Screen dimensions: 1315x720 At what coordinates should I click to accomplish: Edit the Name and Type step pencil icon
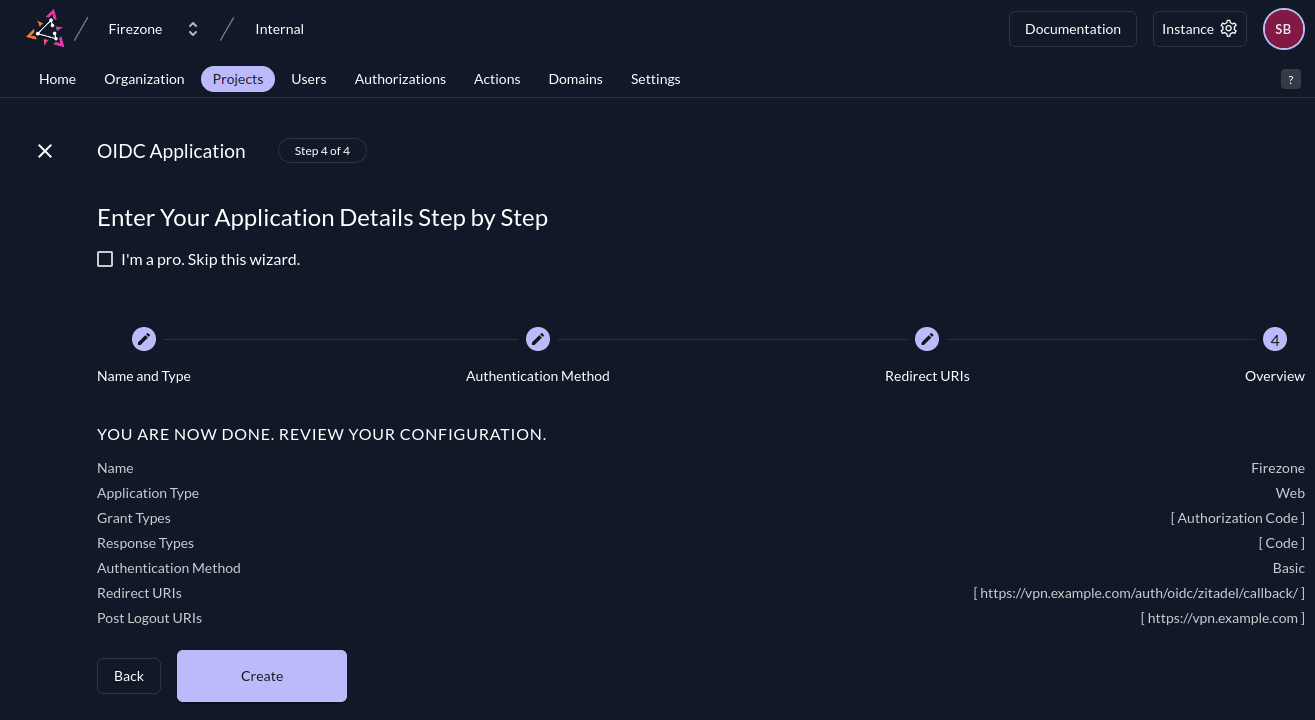click(144, 339)
